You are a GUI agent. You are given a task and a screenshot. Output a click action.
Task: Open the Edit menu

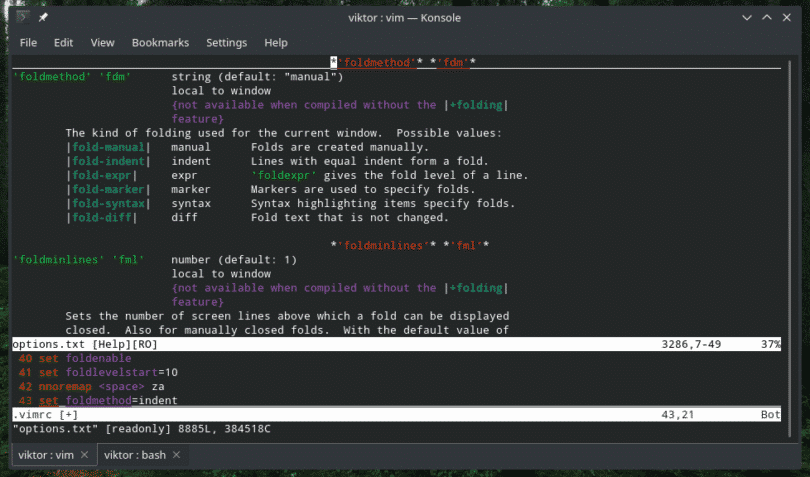click(x=64, y=43)
